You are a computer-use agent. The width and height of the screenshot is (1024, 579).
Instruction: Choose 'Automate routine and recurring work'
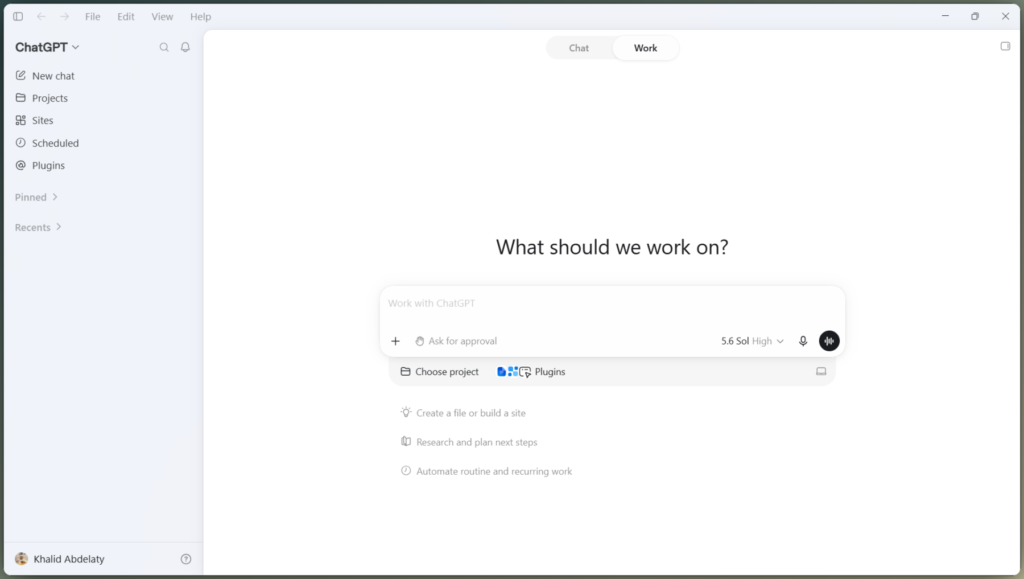487,471
